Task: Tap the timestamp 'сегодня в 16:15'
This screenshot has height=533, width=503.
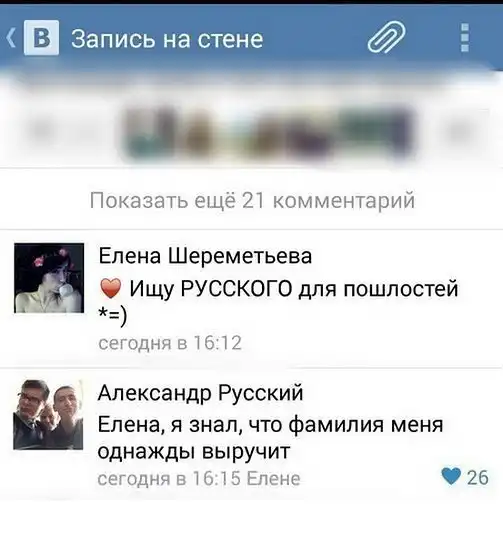Action: (x=169, y=479)
